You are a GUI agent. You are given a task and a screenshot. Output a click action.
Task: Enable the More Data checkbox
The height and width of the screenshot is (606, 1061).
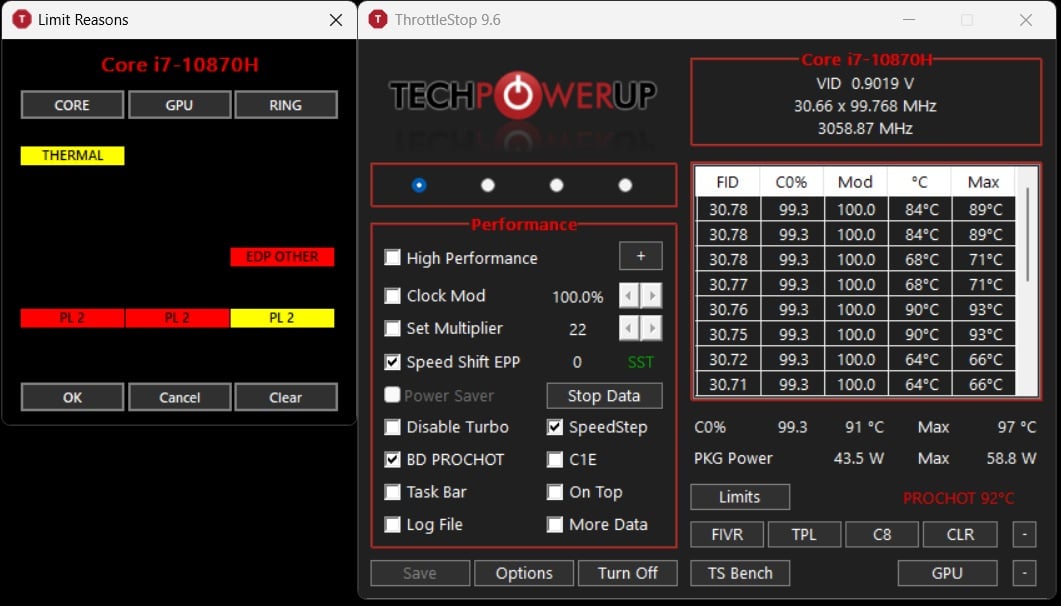[x=555, y=525]
